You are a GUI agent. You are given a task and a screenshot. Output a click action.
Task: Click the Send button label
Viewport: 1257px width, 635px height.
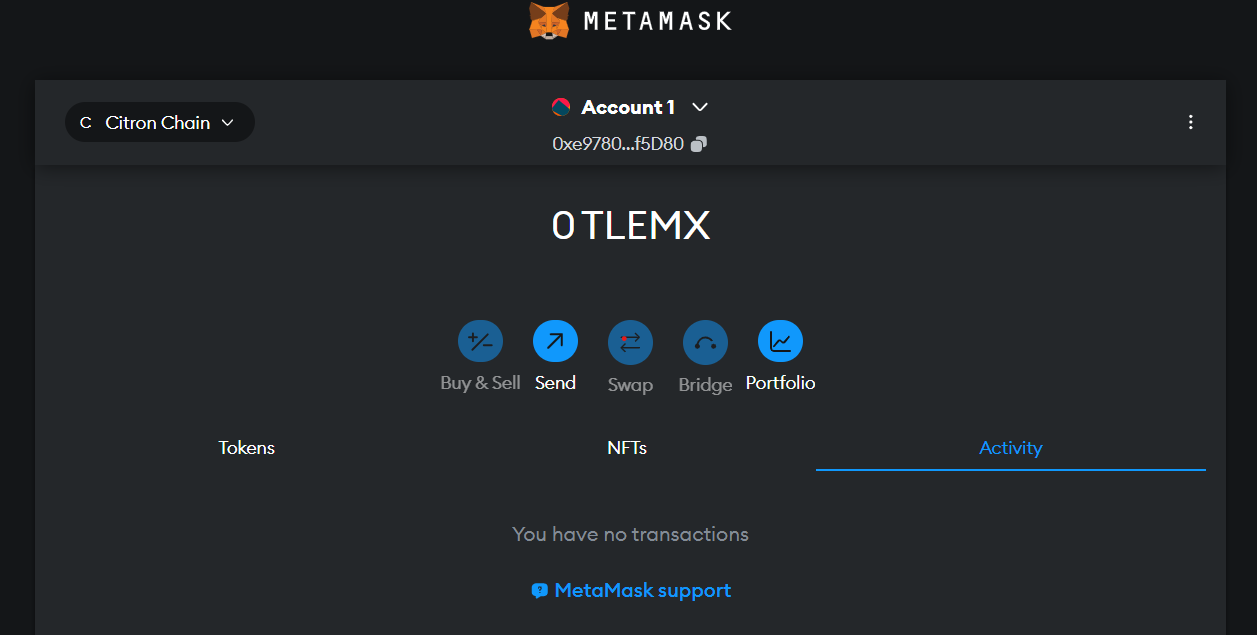click(555, 382)
